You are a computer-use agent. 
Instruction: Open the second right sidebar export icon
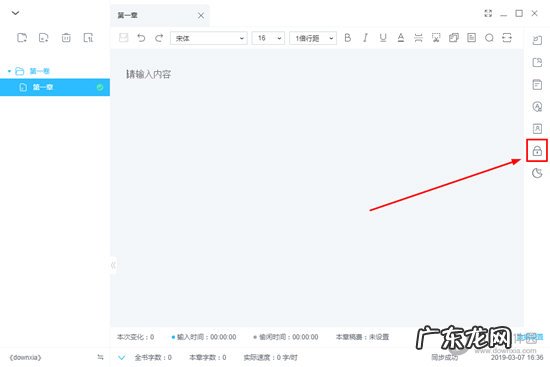pyautogui.click(x=537, y=62)
